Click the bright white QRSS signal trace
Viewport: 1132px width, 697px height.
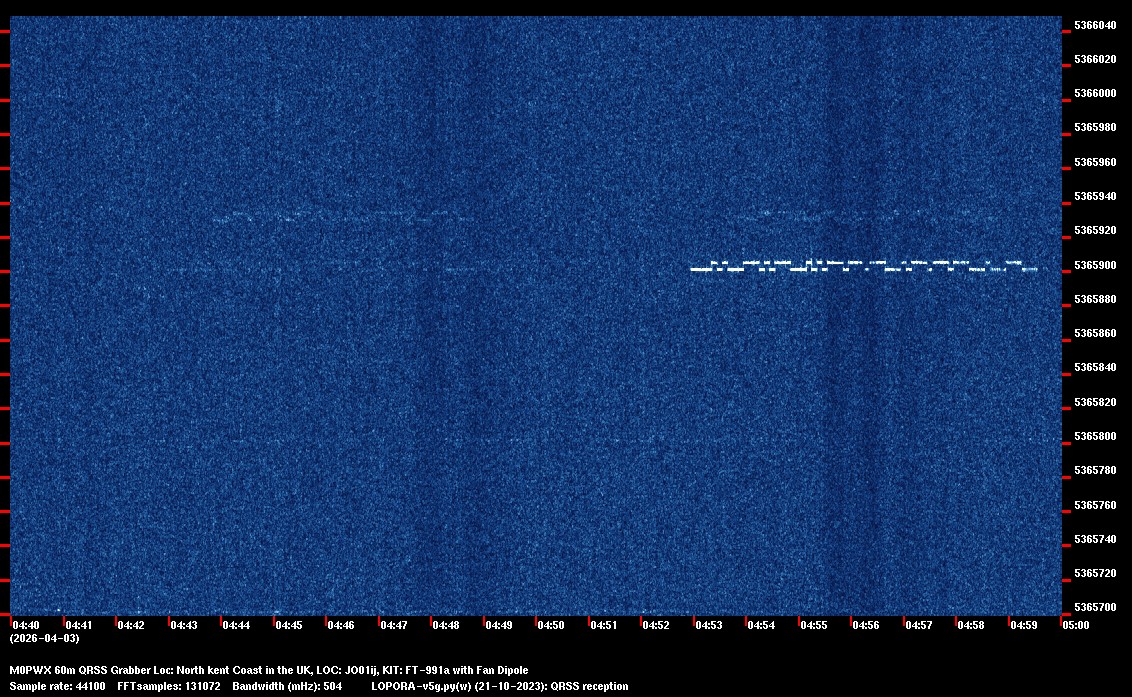864,267
